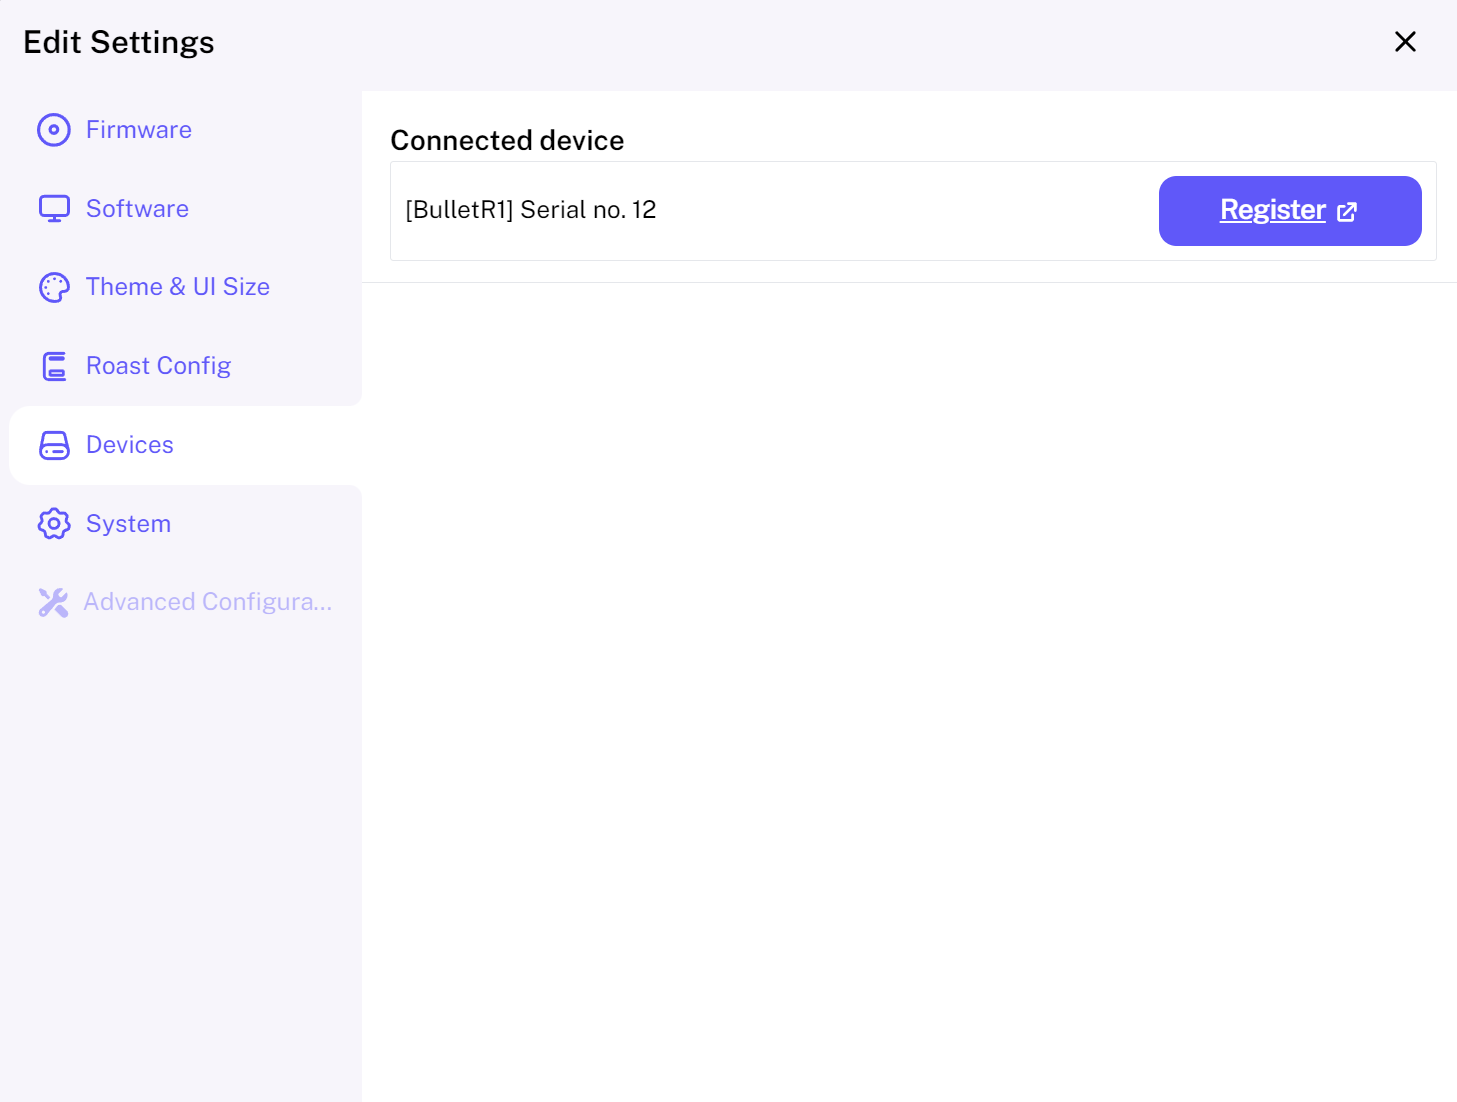The height and width of the screenshot is (1102, 1457).
Task: Click the Software monitor icon
Action: pos(54,208)
